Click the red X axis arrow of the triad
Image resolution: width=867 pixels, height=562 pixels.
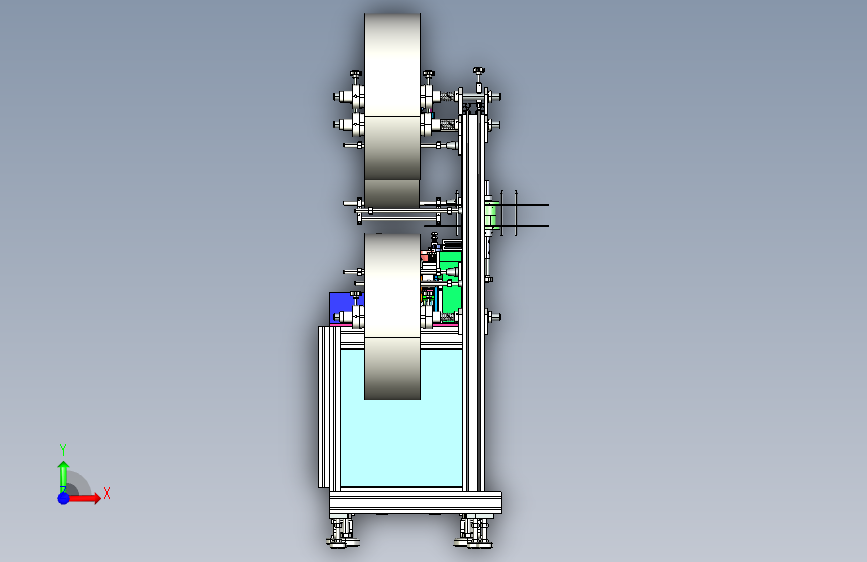[84, 498]
